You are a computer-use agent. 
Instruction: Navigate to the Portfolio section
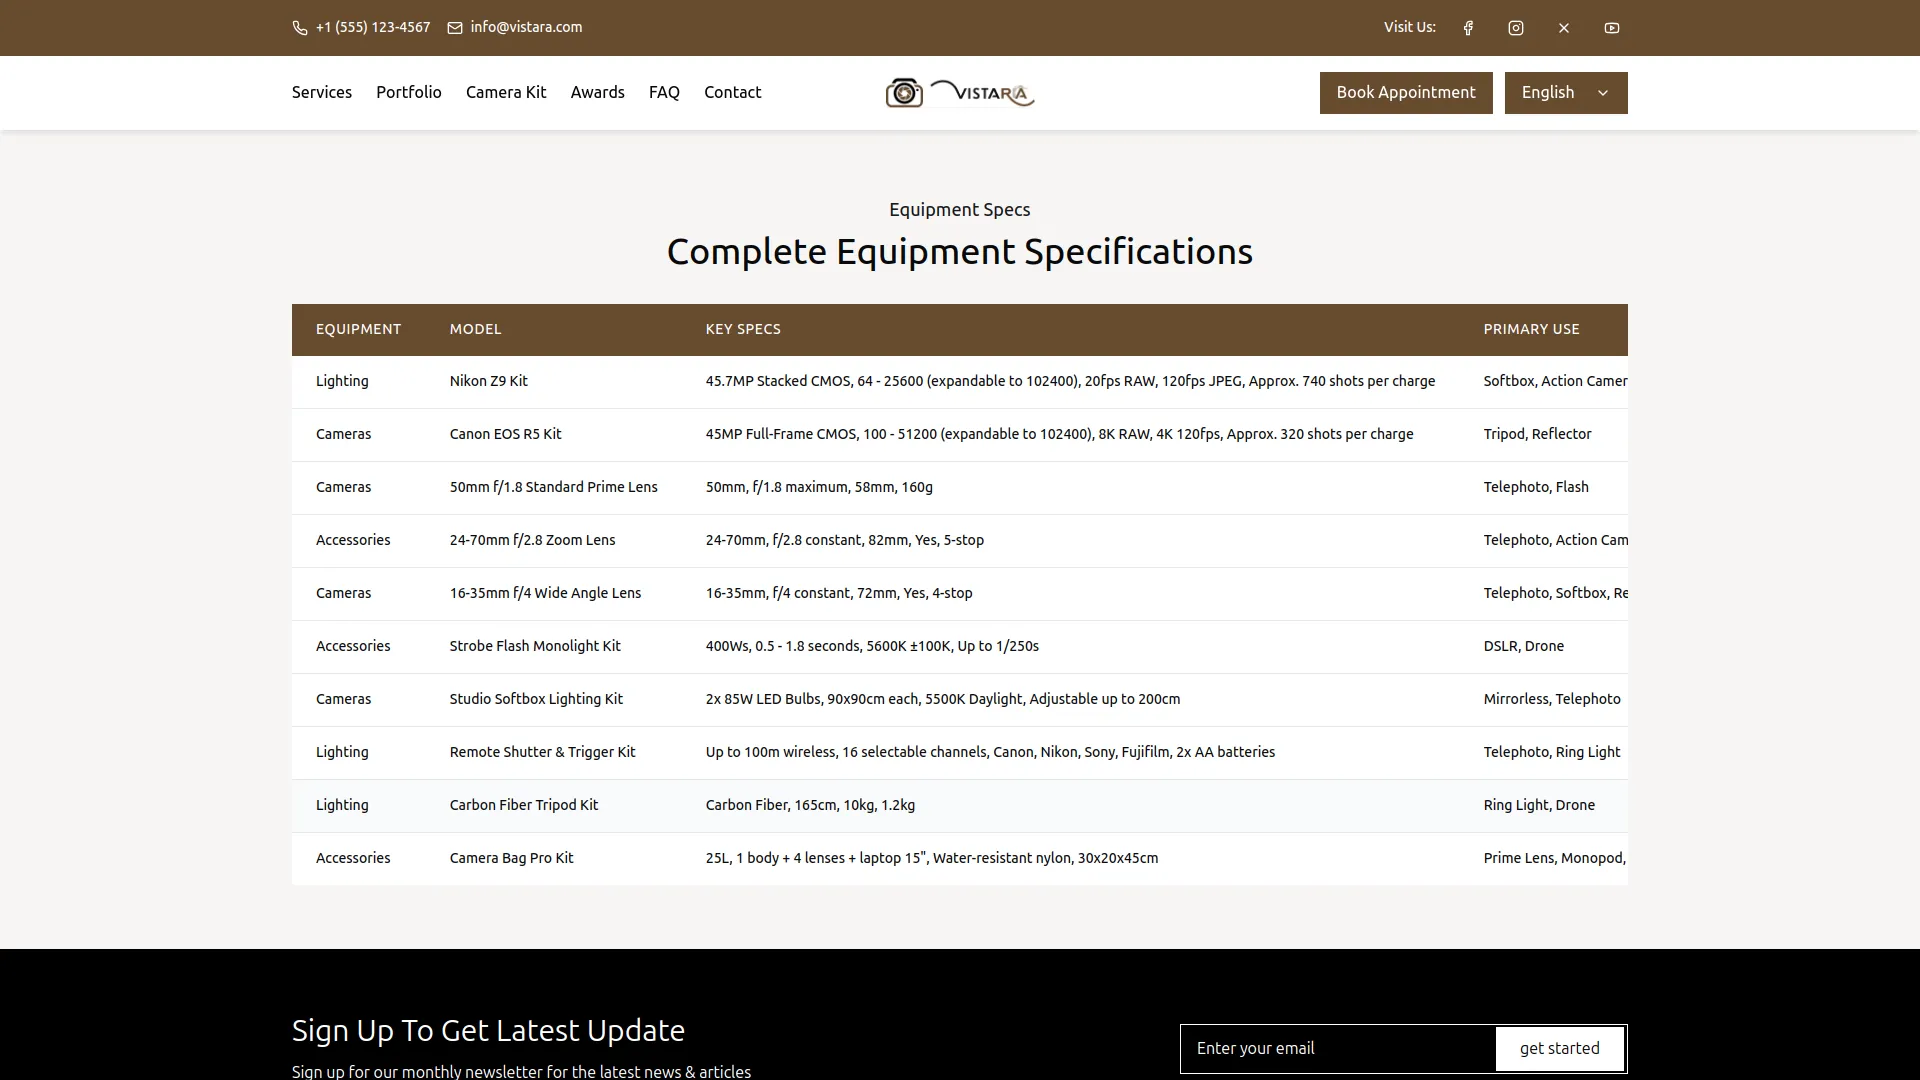point(408,92)
